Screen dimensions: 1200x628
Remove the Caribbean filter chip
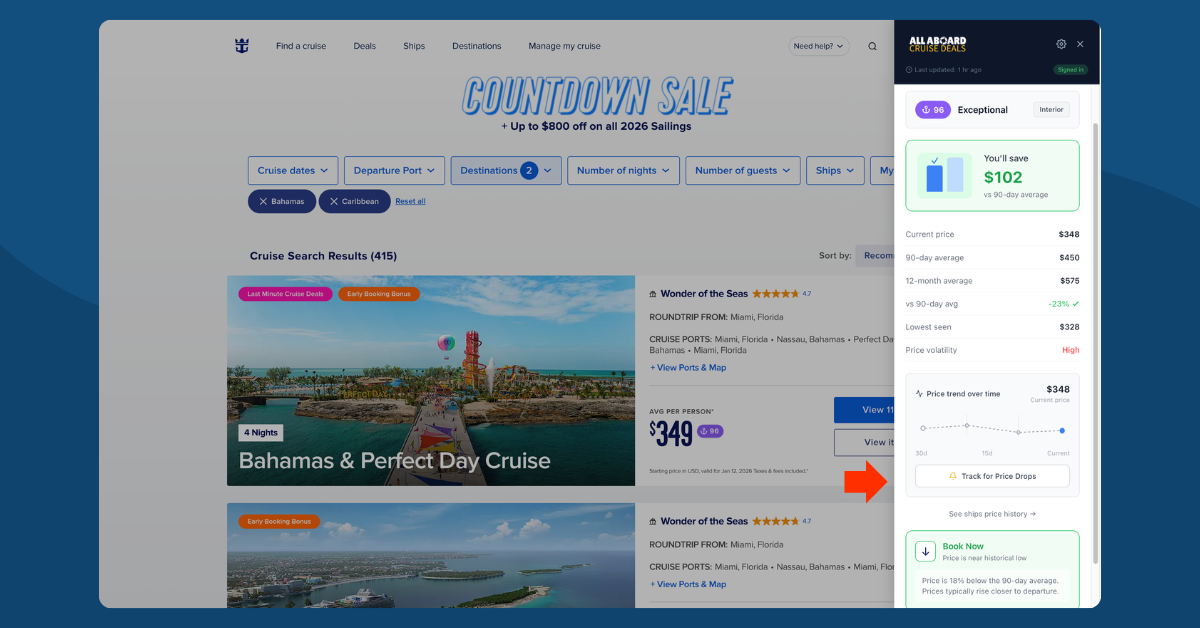click(335, 201)
